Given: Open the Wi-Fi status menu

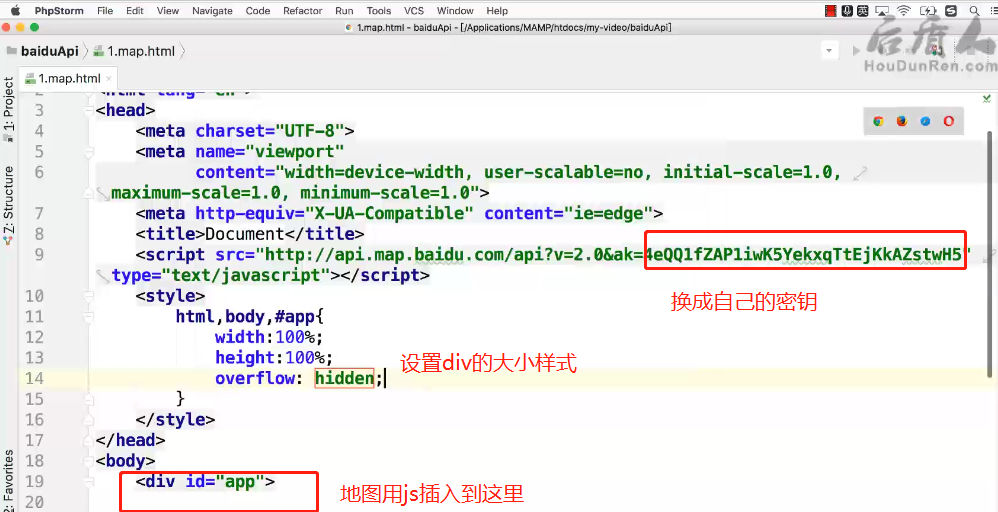Looking at the screenshot, I should [904, 11].
